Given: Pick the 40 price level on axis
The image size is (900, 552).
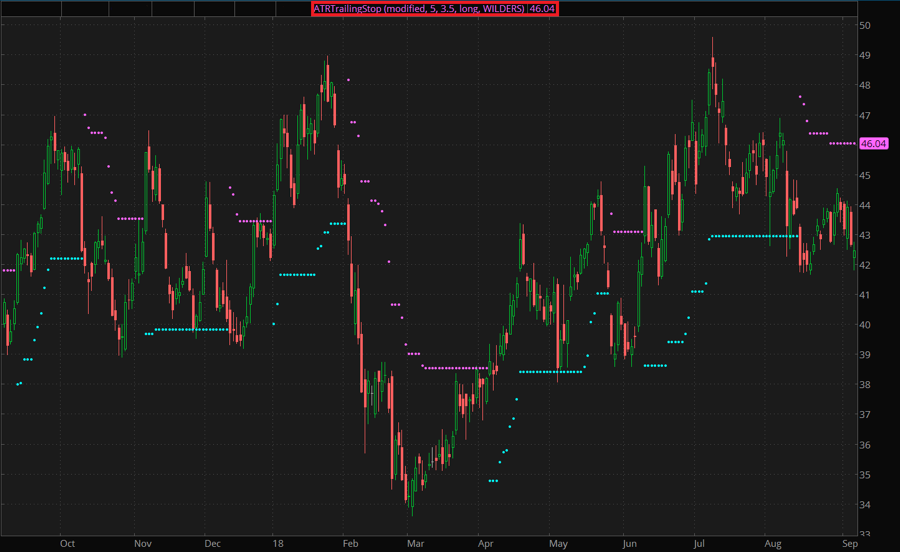Looking at the screenshot, I should (x=865, y=325).
